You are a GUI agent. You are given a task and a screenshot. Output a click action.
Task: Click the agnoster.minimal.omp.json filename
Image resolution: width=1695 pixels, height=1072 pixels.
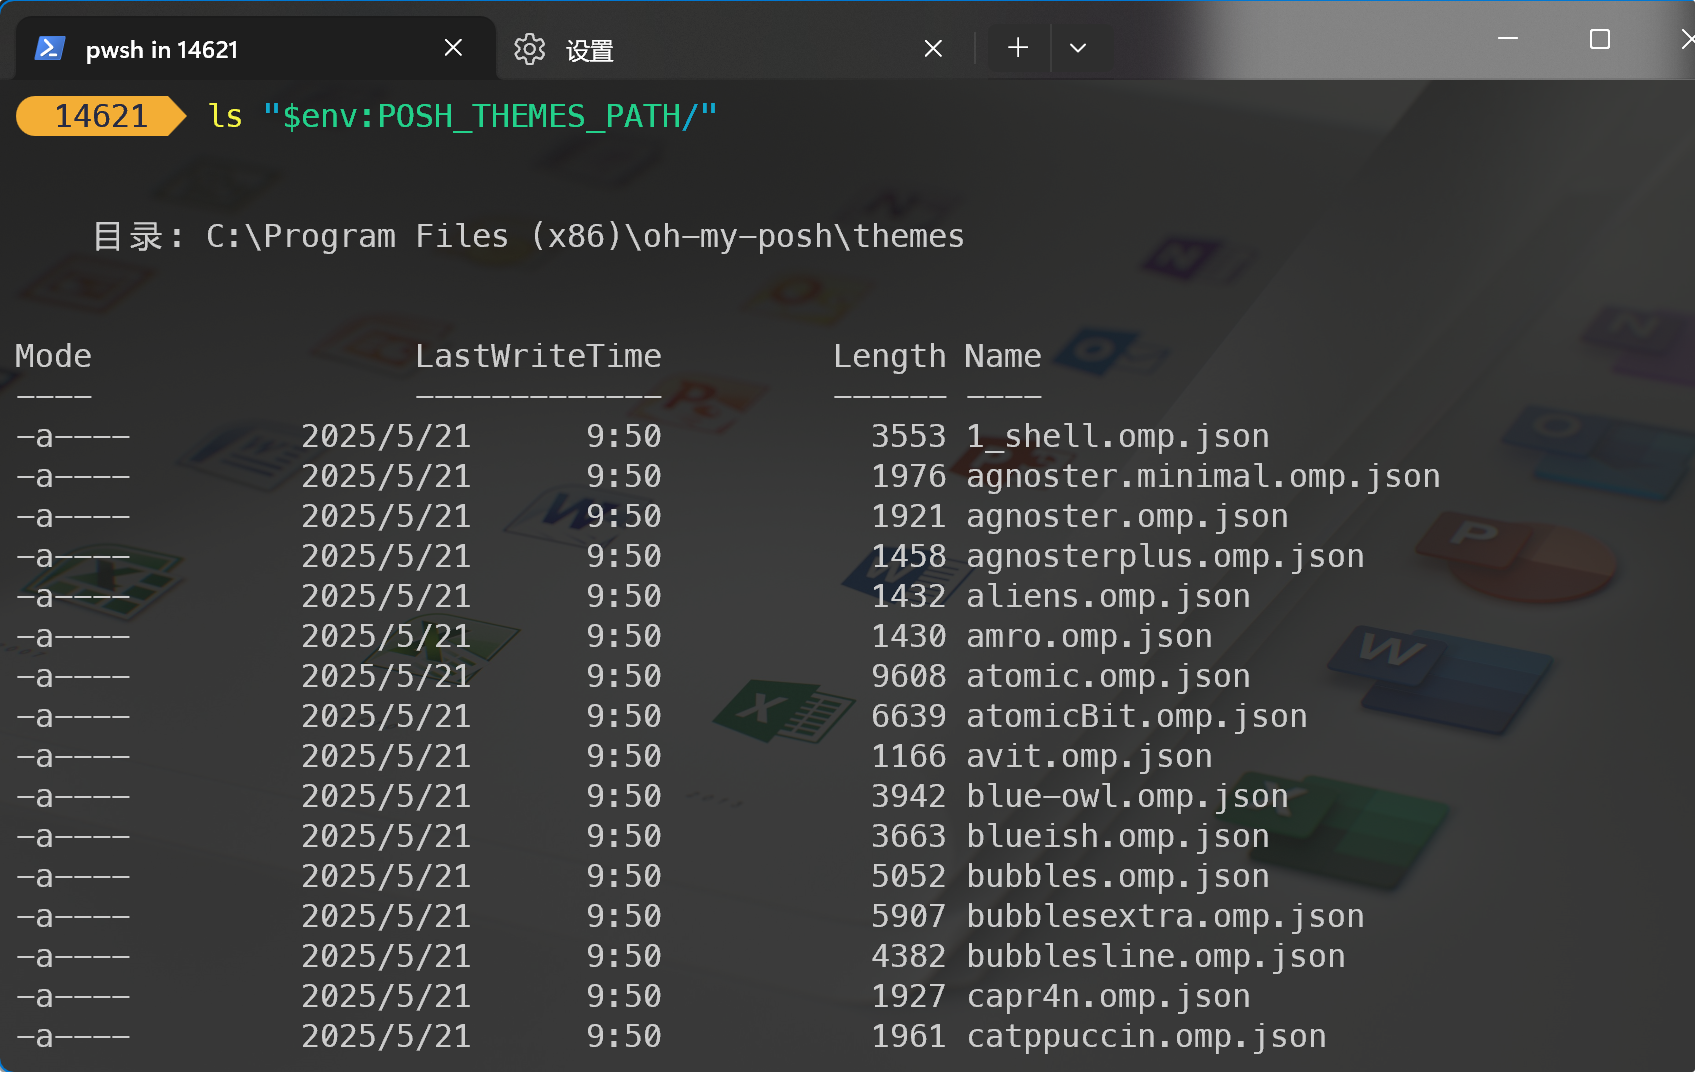pyautogui.click(x=1202, y=476)
